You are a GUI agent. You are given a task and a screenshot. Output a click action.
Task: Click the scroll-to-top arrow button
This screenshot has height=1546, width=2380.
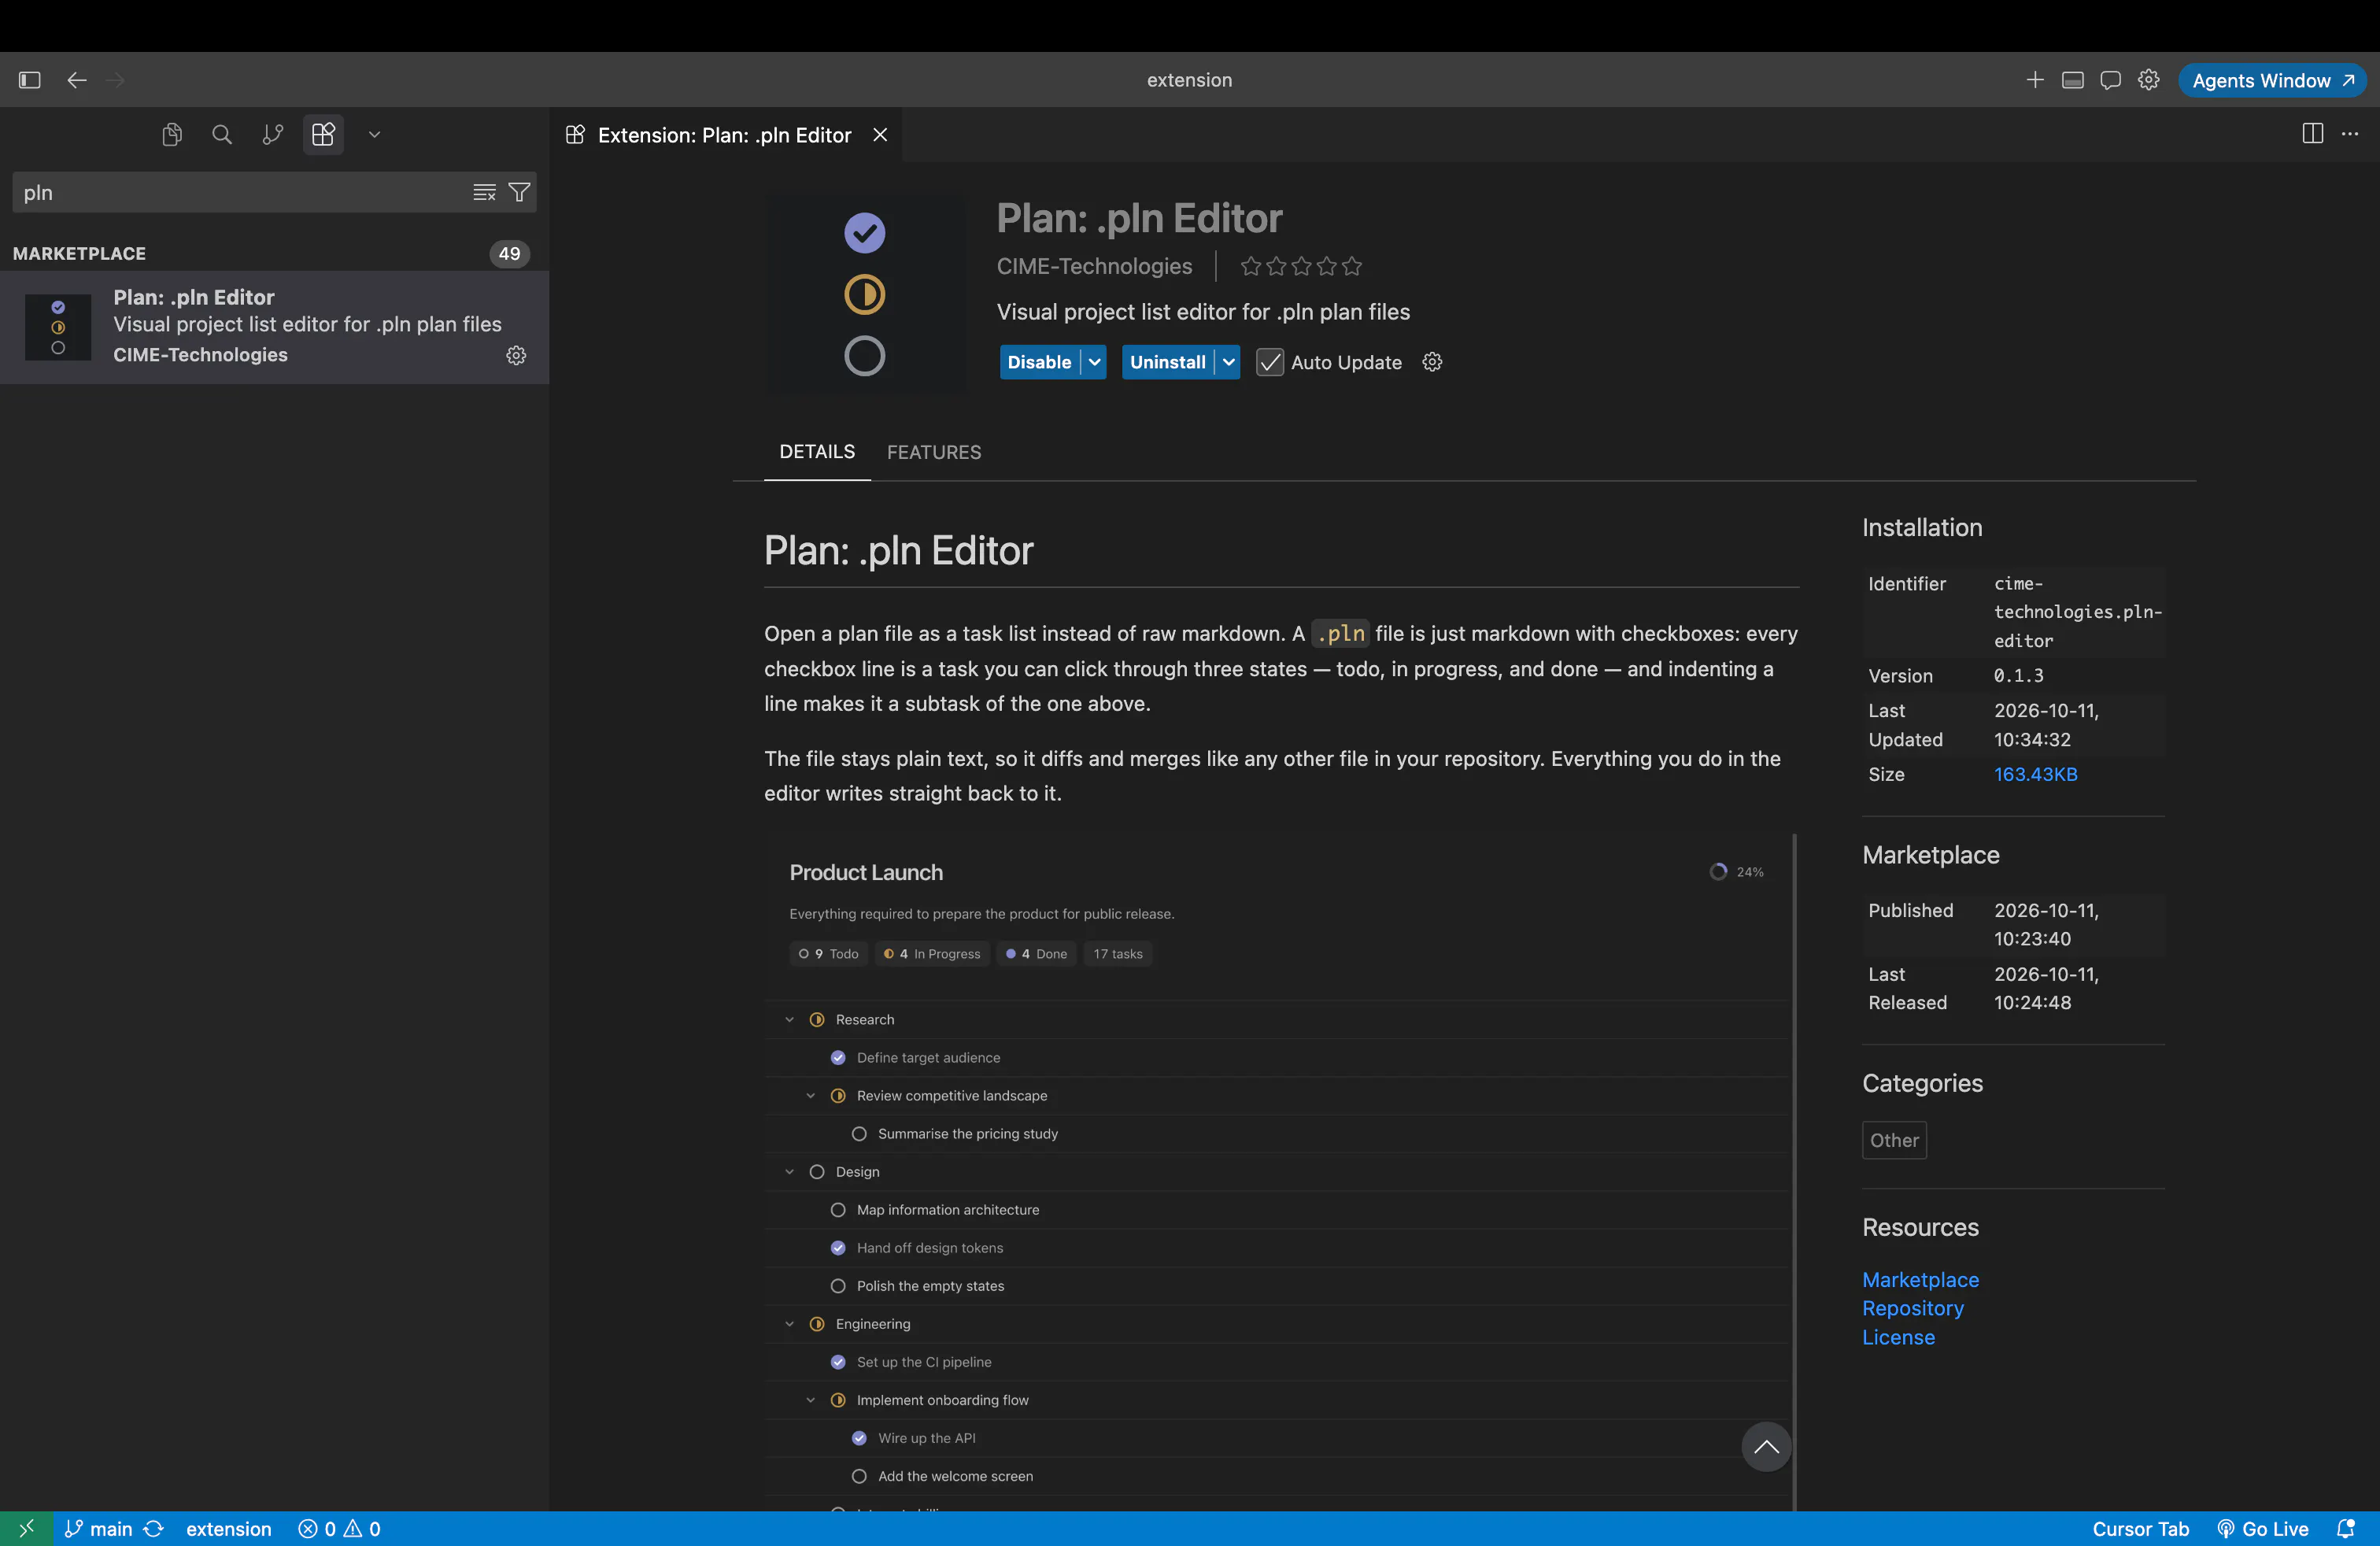tap(1766, 1446)
